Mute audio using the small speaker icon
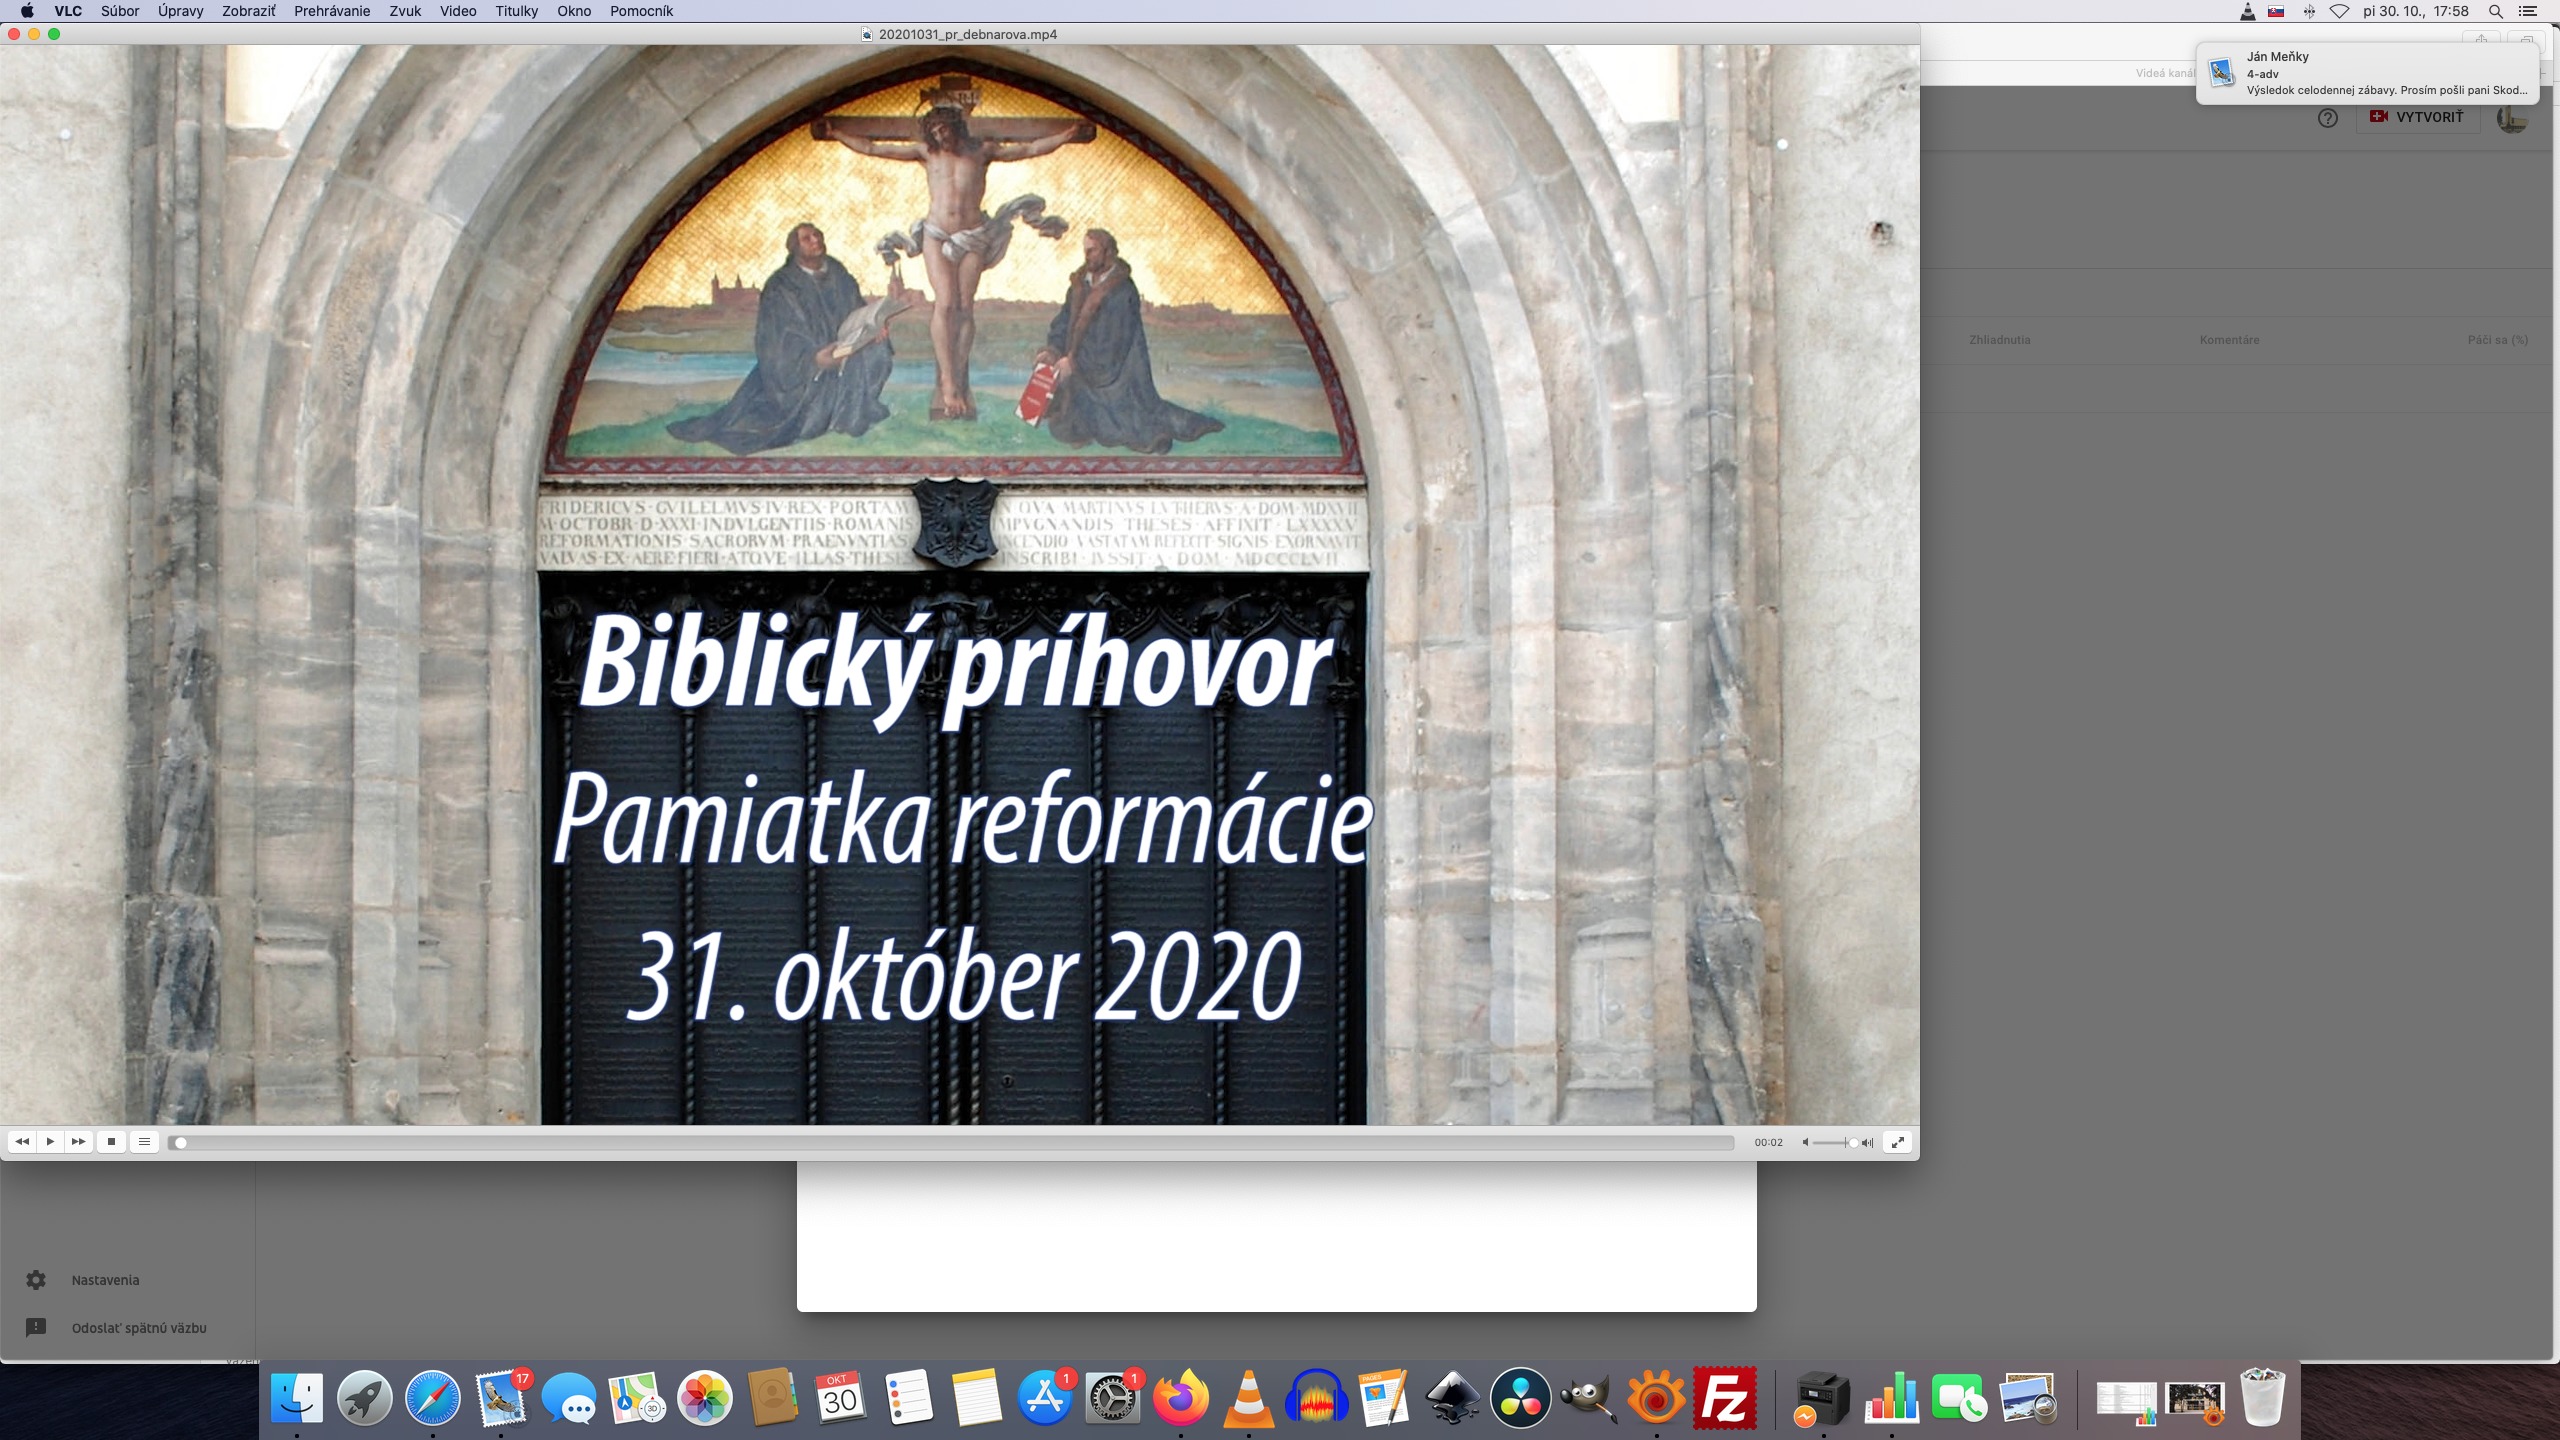 (1806, 1142)
